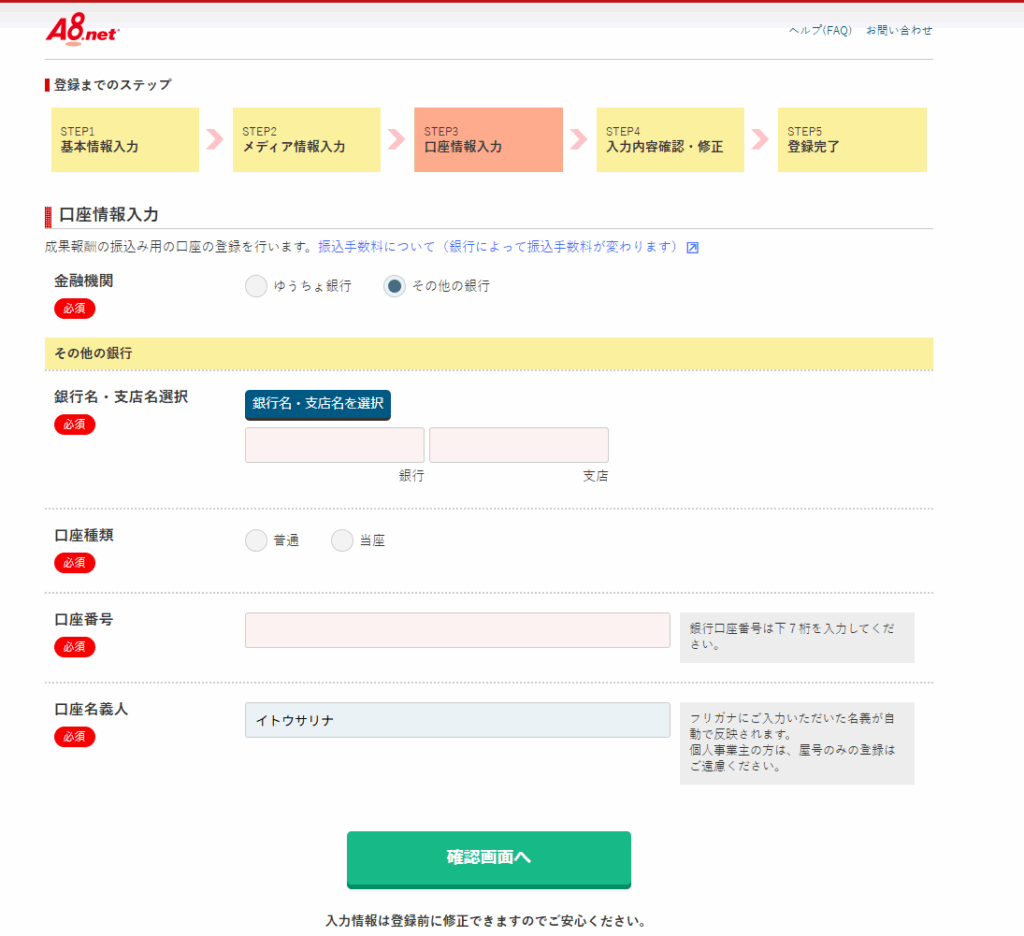Click the 口座名義人 field showing イトウサリナ
1024x936 pixels.
click(457, 720)
